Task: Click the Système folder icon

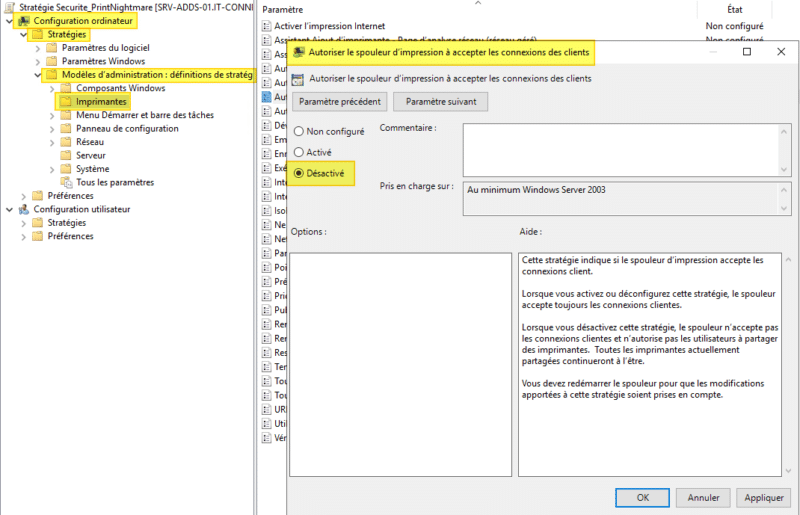Action: click(x=66, y=169)
